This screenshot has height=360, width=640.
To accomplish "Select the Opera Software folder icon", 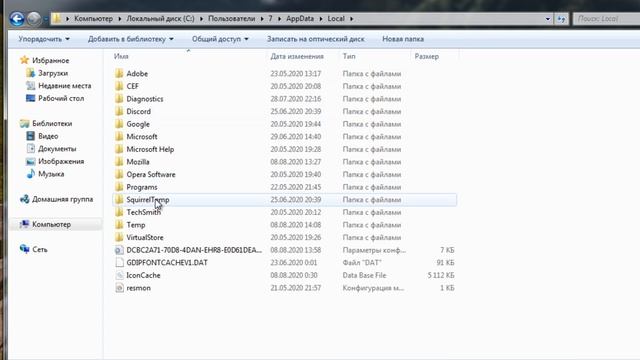I will point(119,174).
